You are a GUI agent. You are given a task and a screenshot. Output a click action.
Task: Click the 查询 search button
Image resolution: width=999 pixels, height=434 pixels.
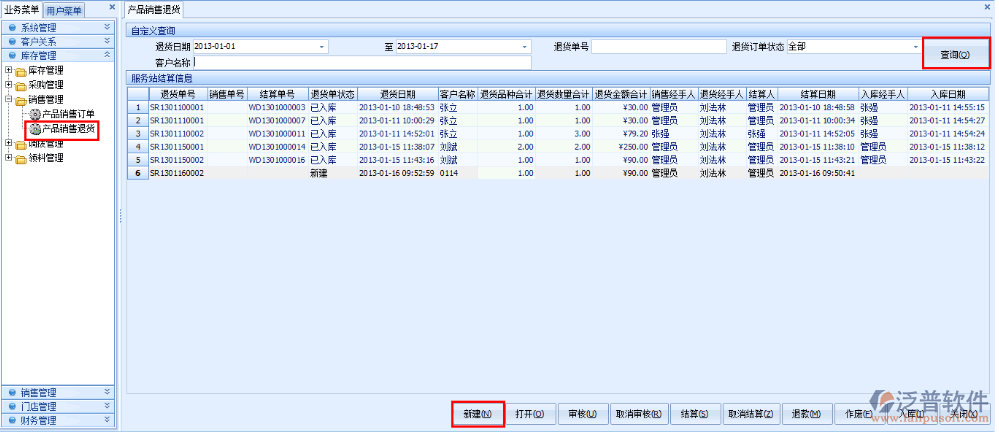tap(954, 54)
